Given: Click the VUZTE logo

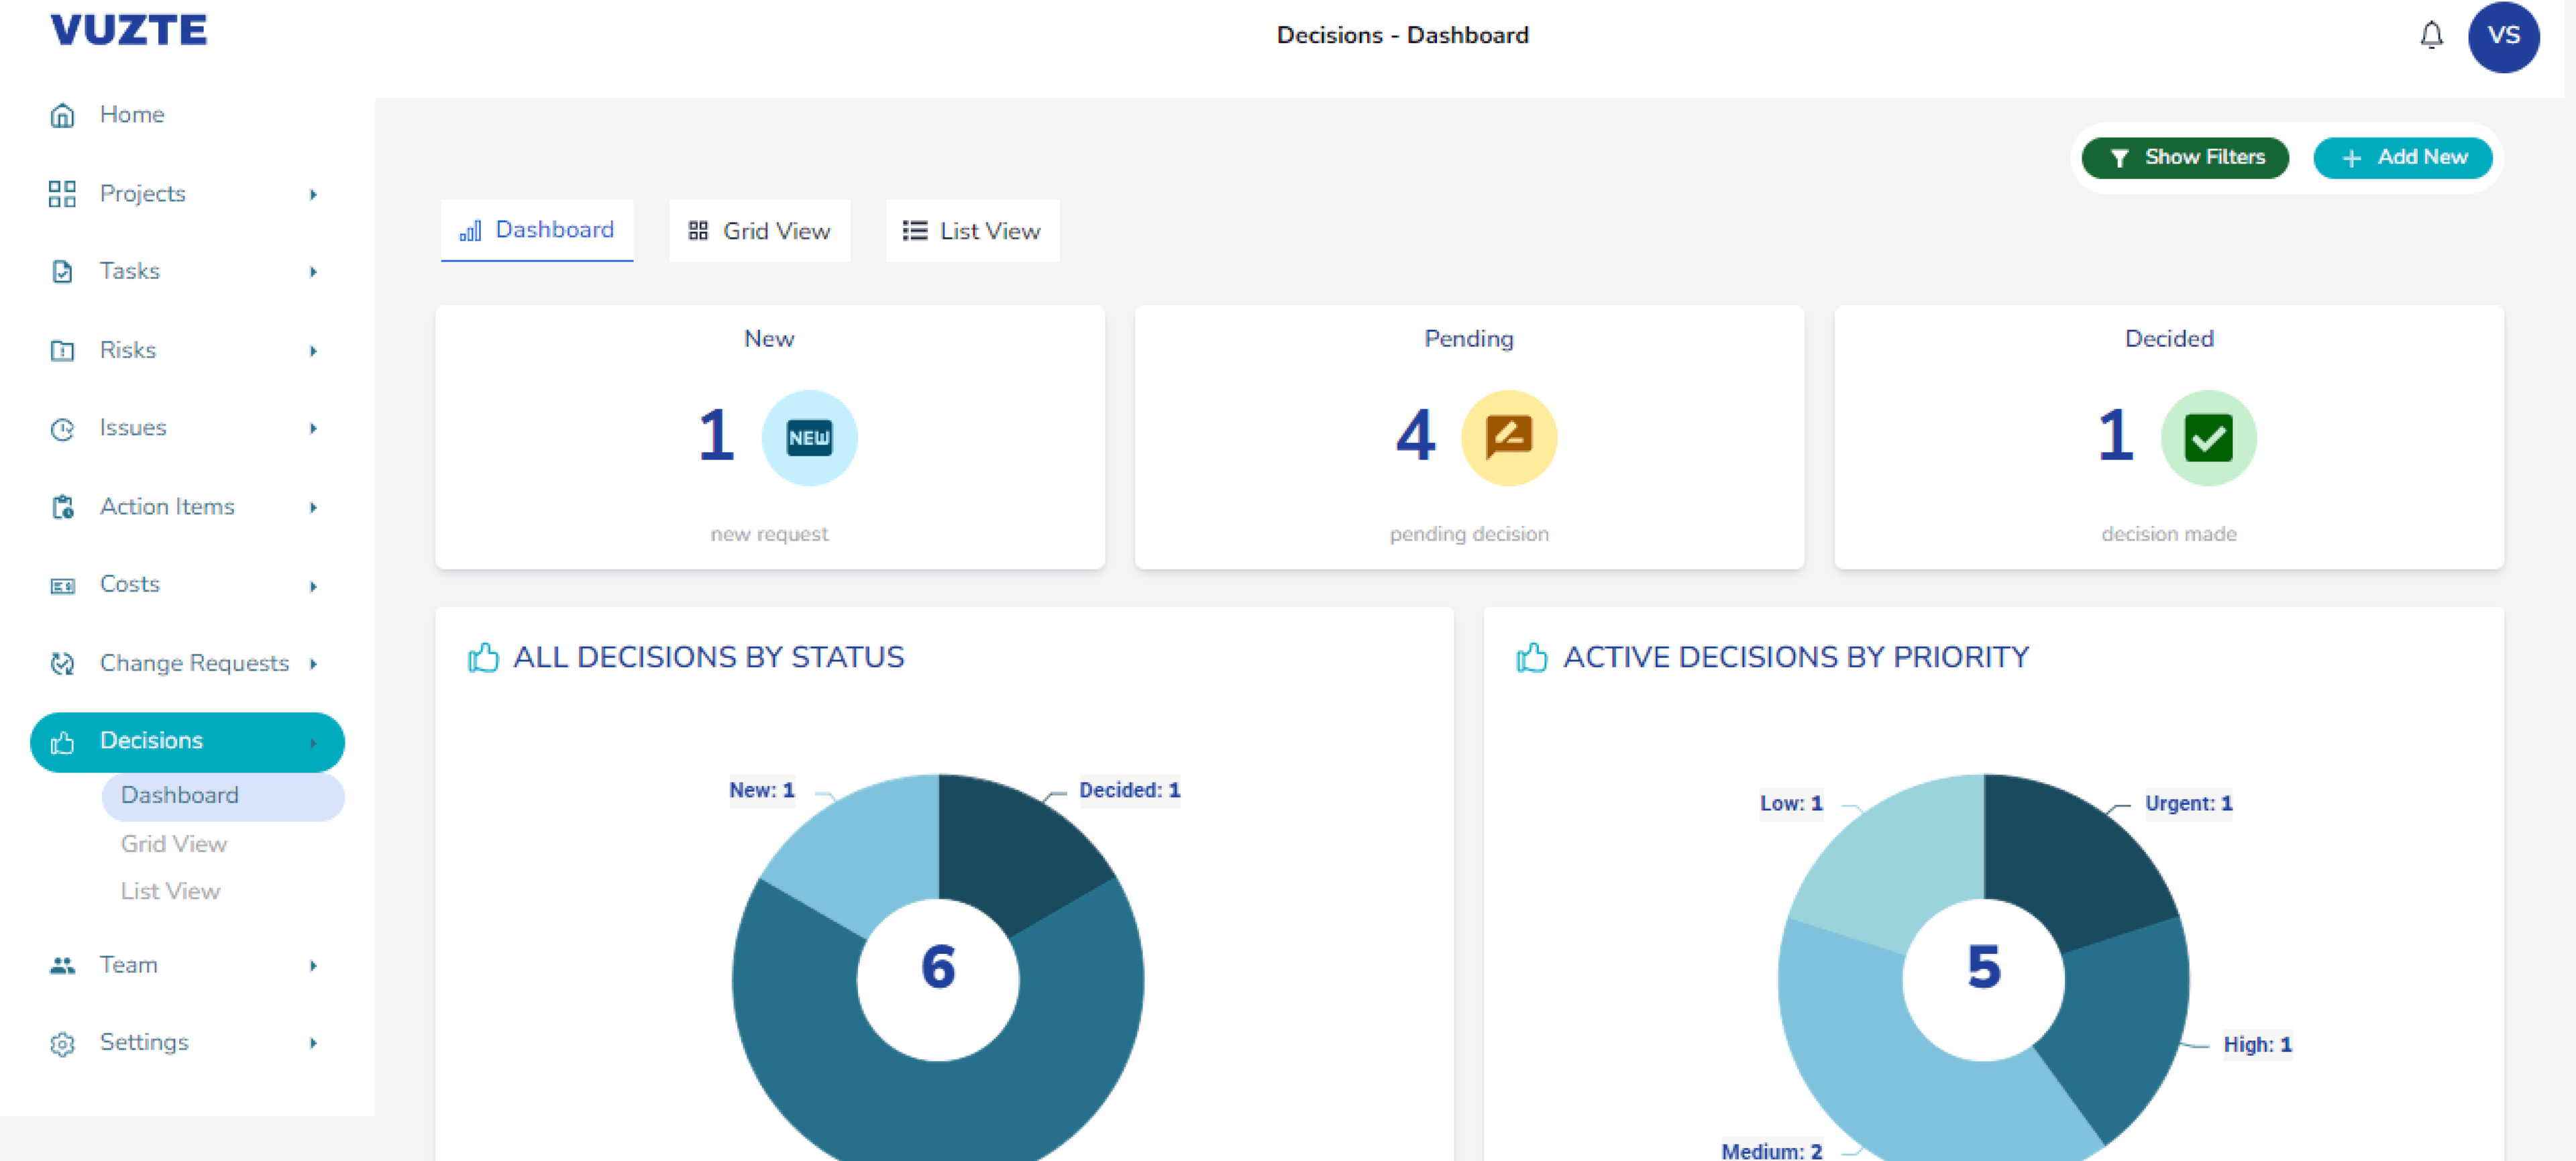Looking at the screenshot, I should [x=129, y=30].
